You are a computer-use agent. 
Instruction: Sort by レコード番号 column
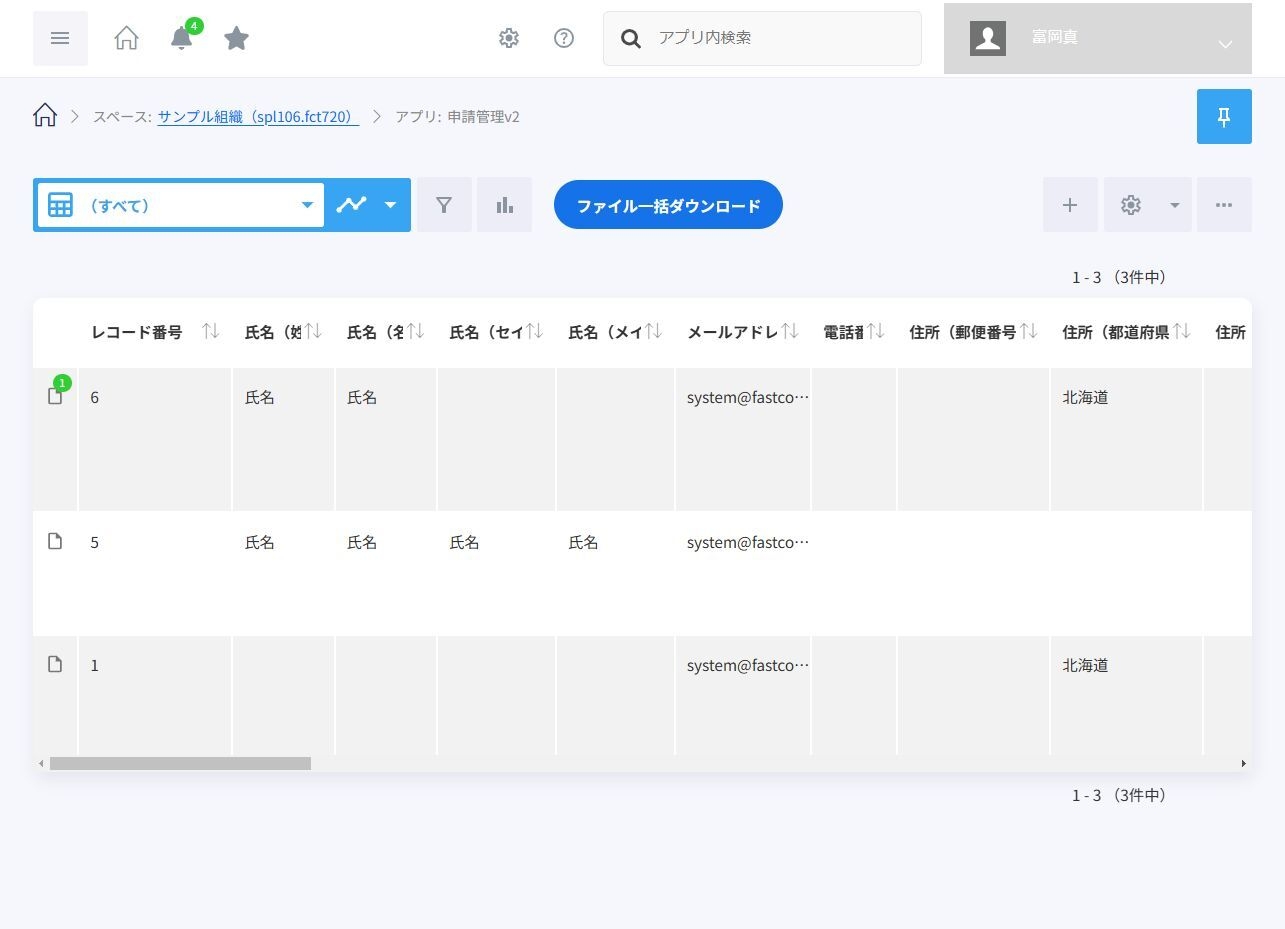point(210,332)
